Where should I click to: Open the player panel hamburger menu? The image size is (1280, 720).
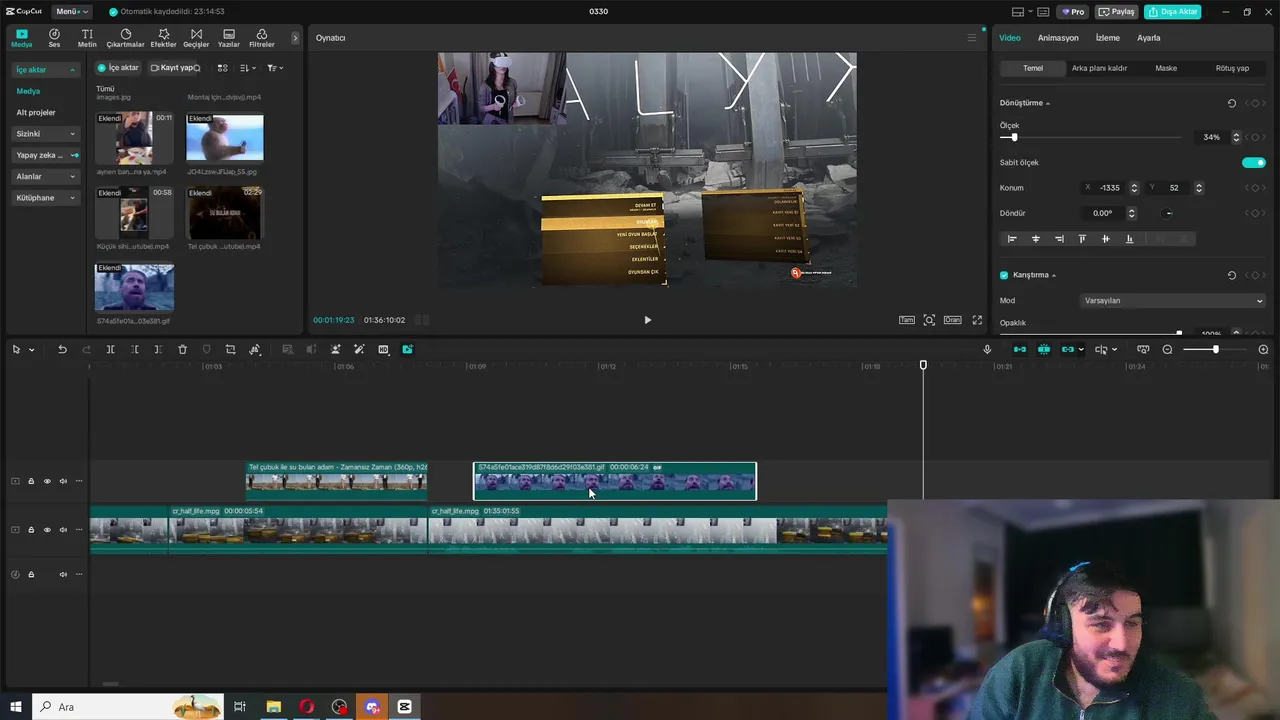[971, 38]
